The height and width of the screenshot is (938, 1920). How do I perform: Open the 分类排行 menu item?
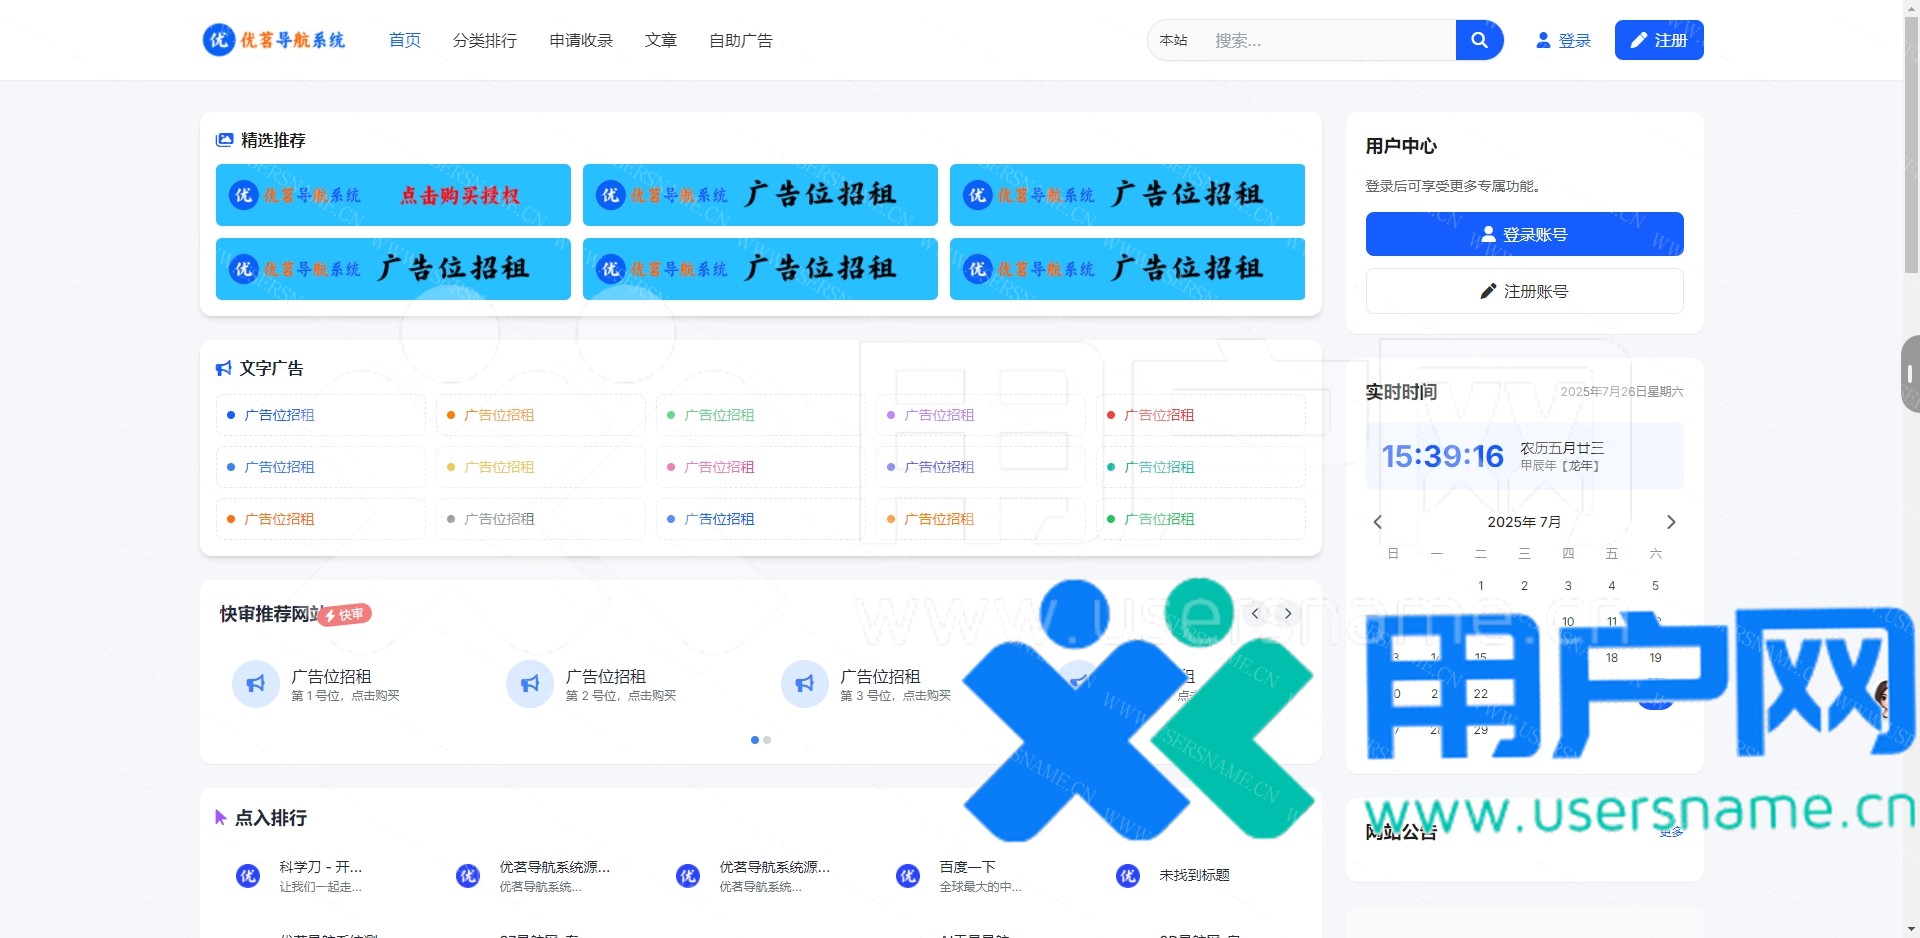(485, 40)
